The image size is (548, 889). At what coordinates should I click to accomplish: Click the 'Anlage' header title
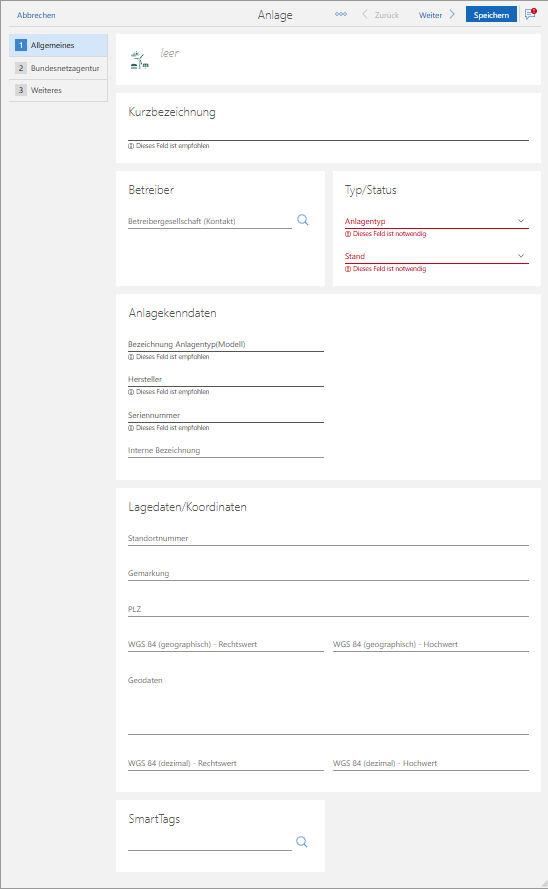[275, 15]
